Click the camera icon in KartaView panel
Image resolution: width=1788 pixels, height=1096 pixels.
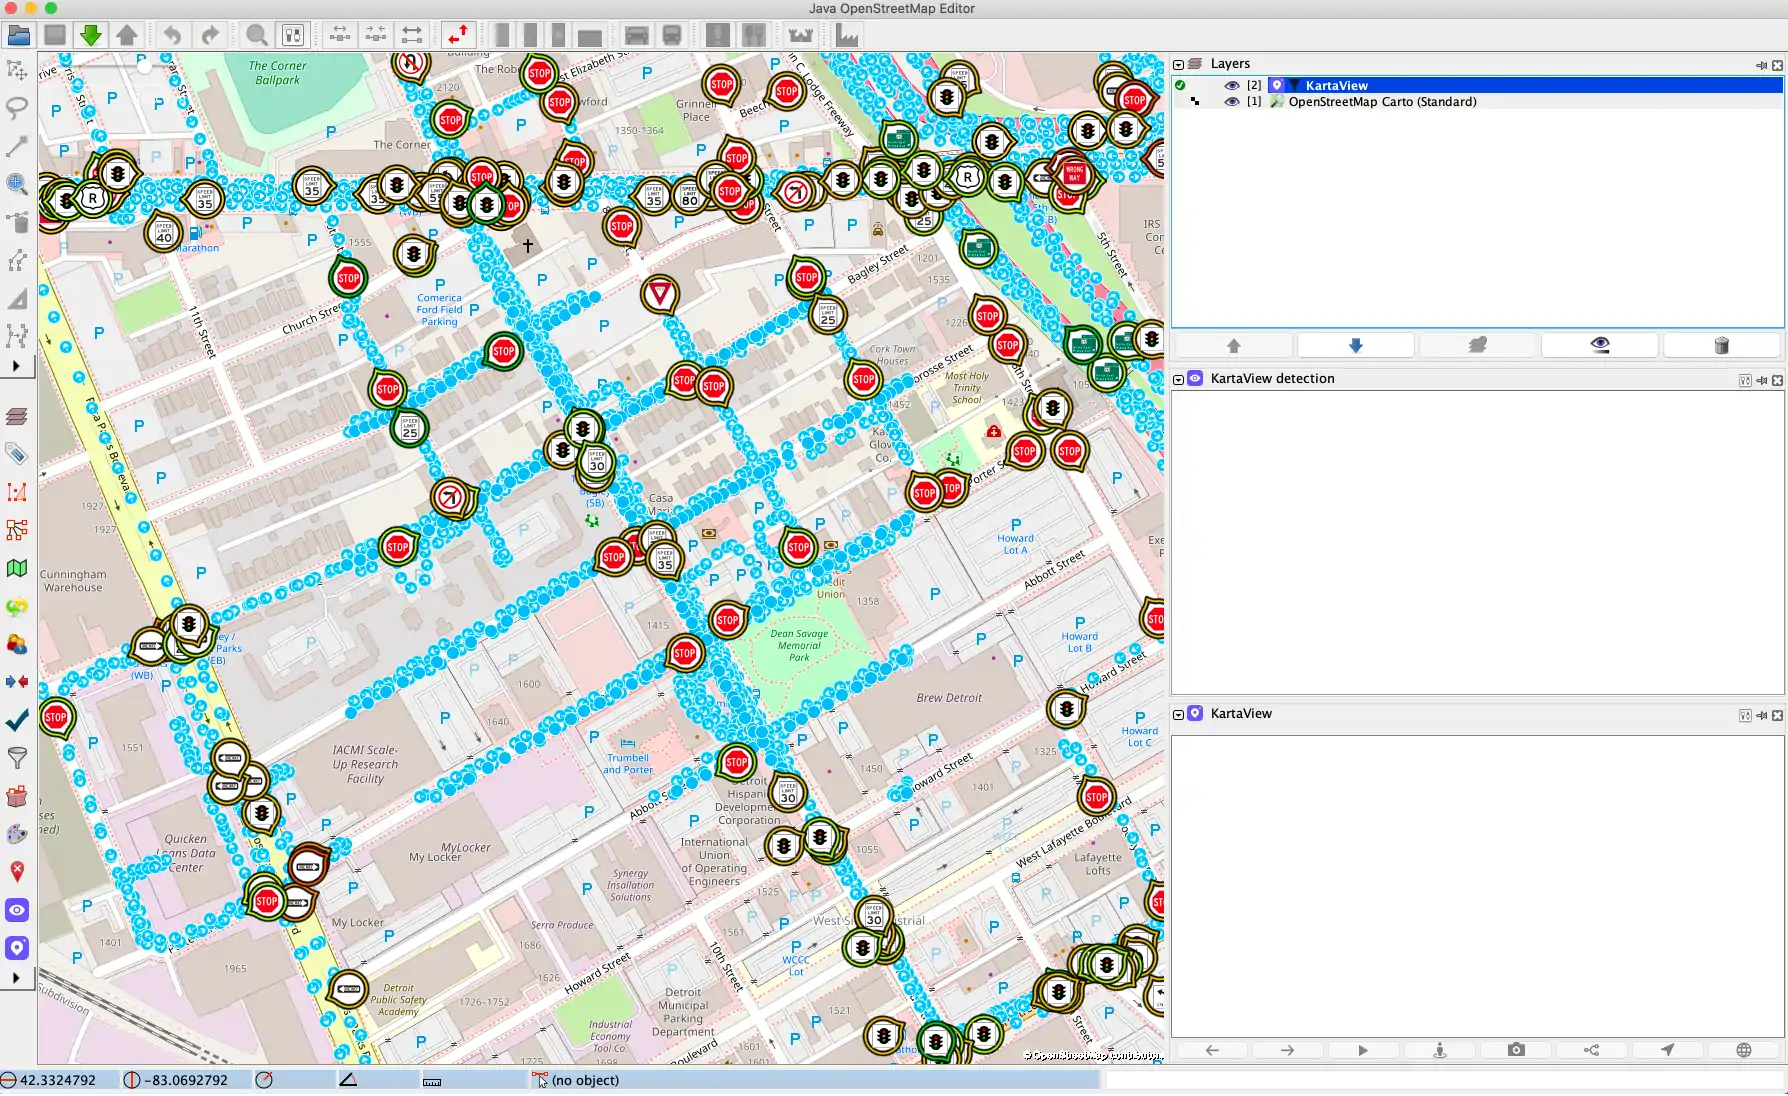pyautogui.click(x=1516, y=1050)
